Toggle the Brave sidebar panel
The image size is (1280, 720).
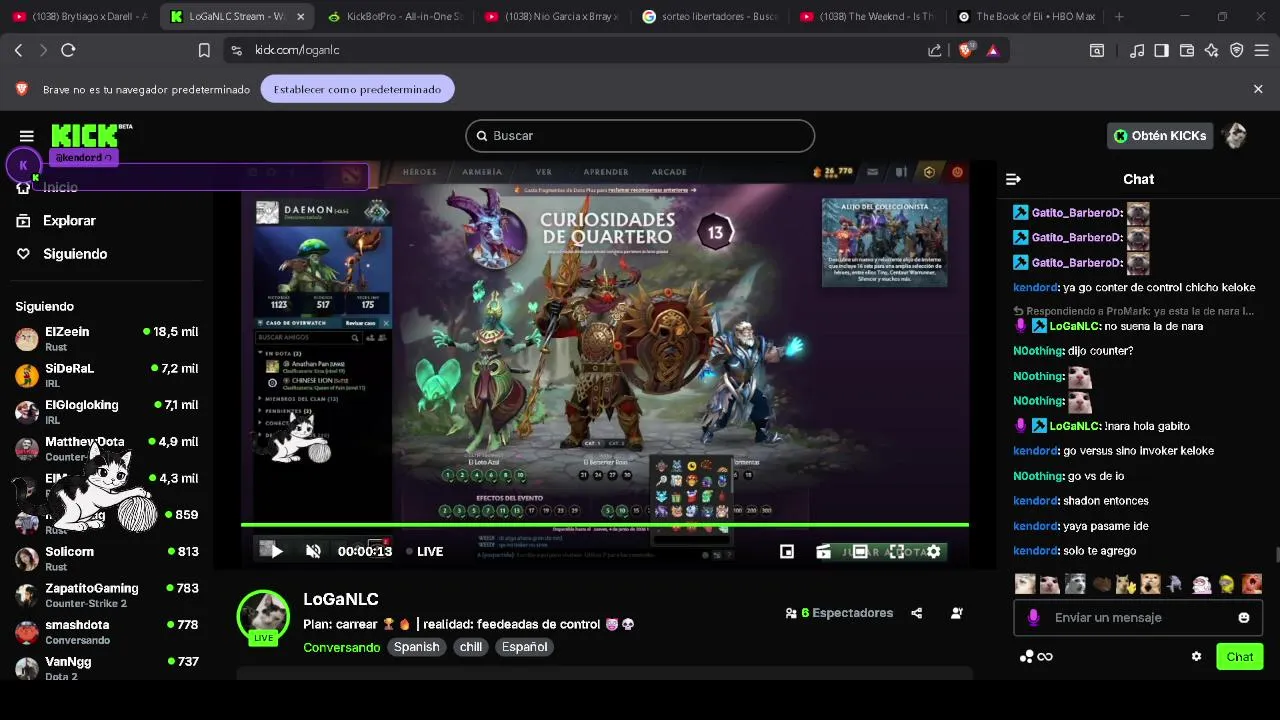1161,50
